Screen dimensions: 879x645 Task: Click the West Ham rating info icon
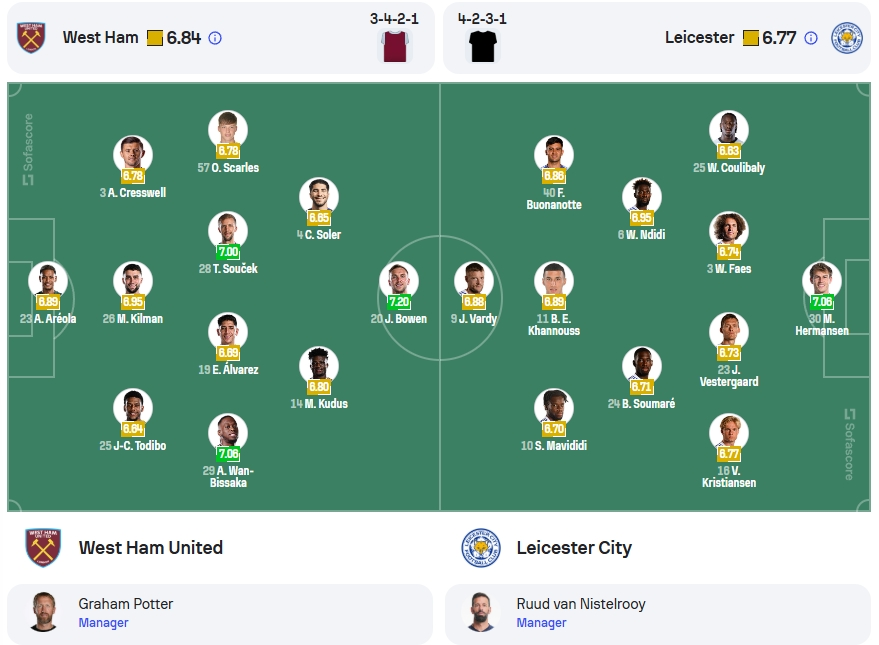tap(215, 38)
